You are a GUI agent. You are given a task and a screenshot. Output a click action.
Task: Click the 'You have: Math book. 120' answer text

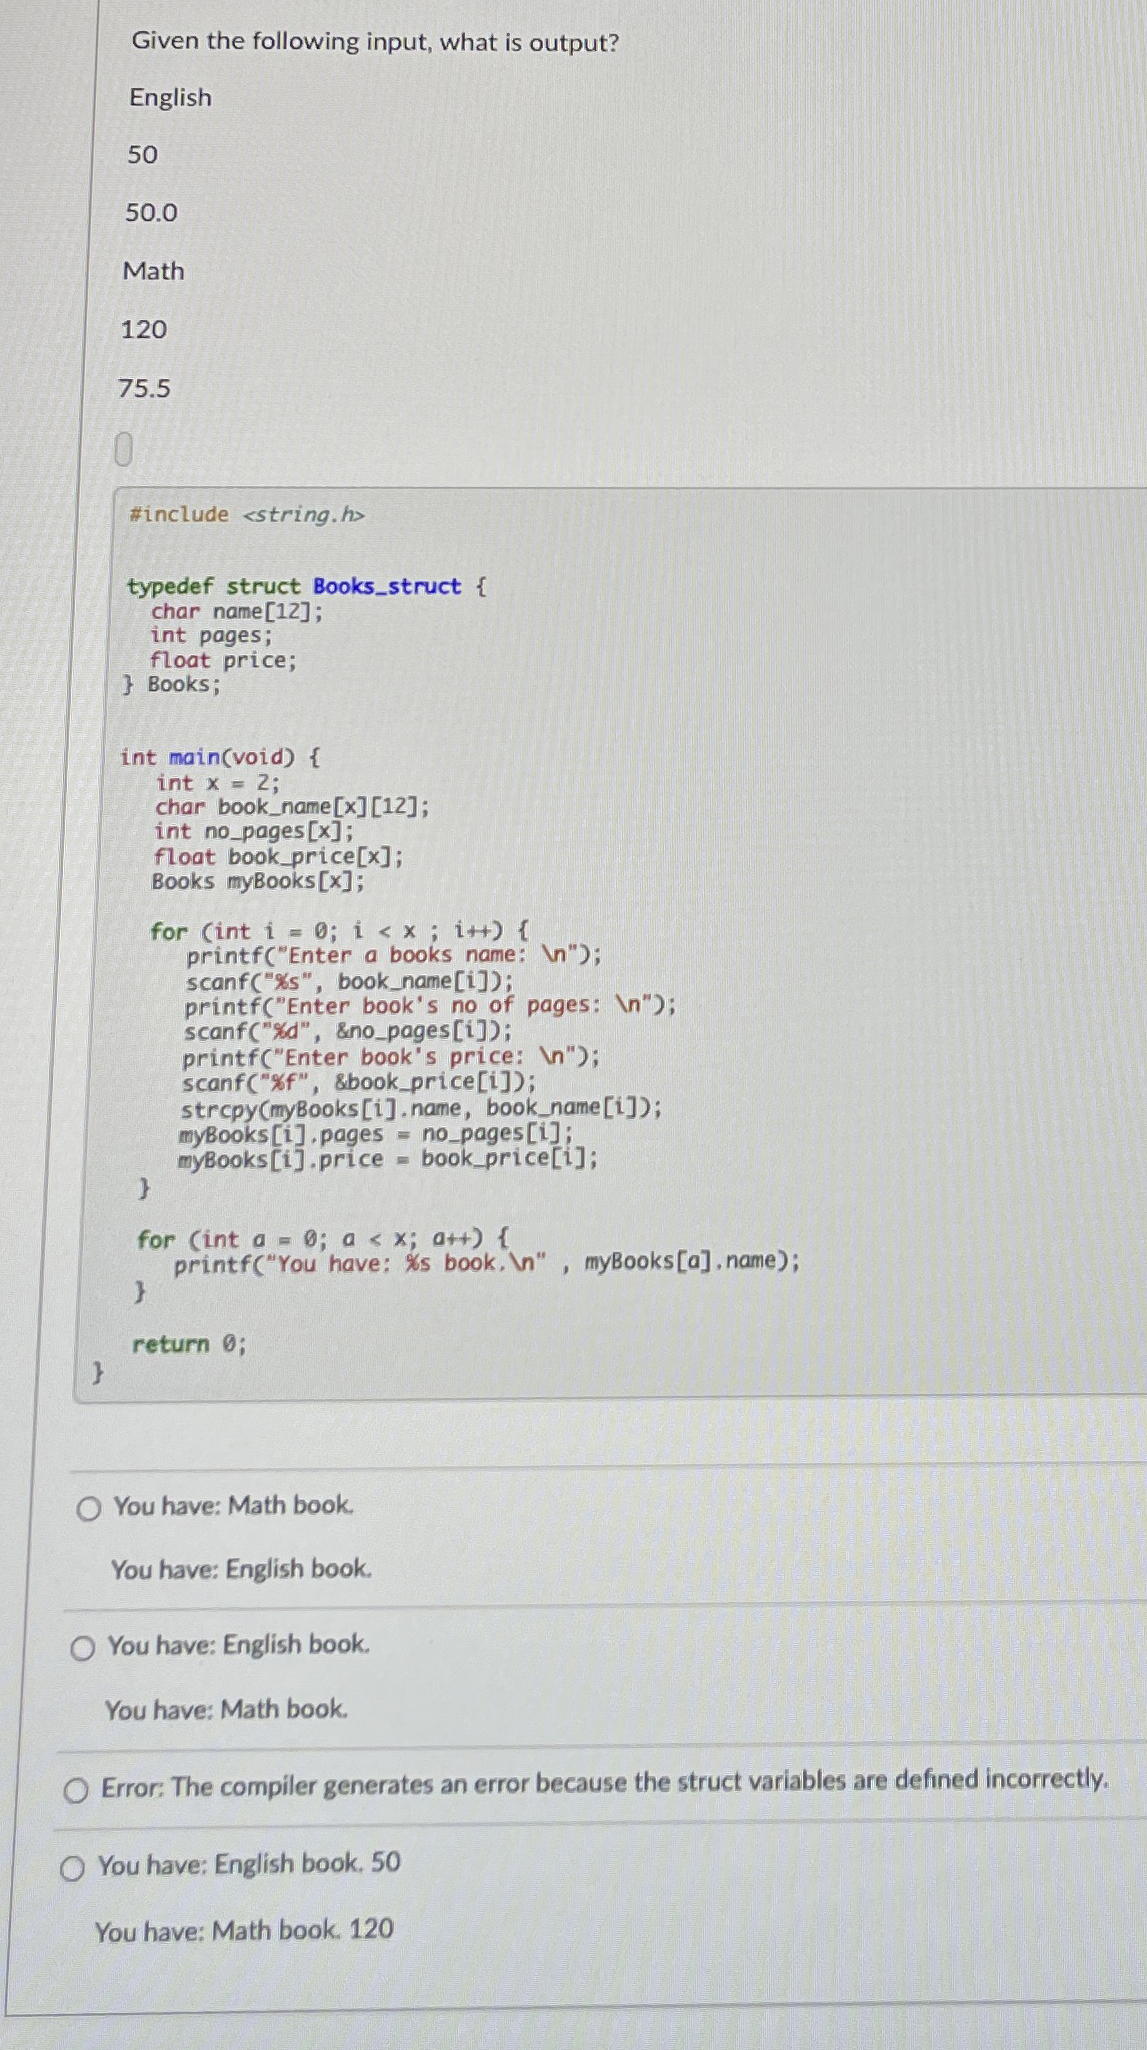tap(244, 1931)
